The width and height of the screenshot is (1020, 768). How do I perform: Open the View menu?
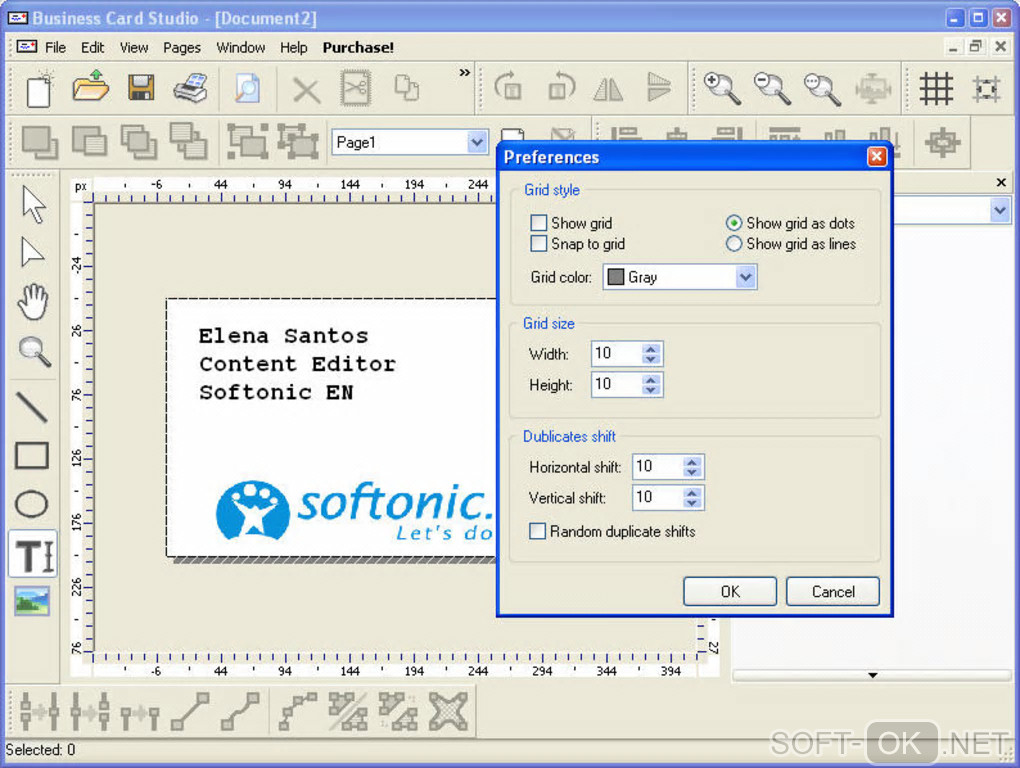pos(134,47)
